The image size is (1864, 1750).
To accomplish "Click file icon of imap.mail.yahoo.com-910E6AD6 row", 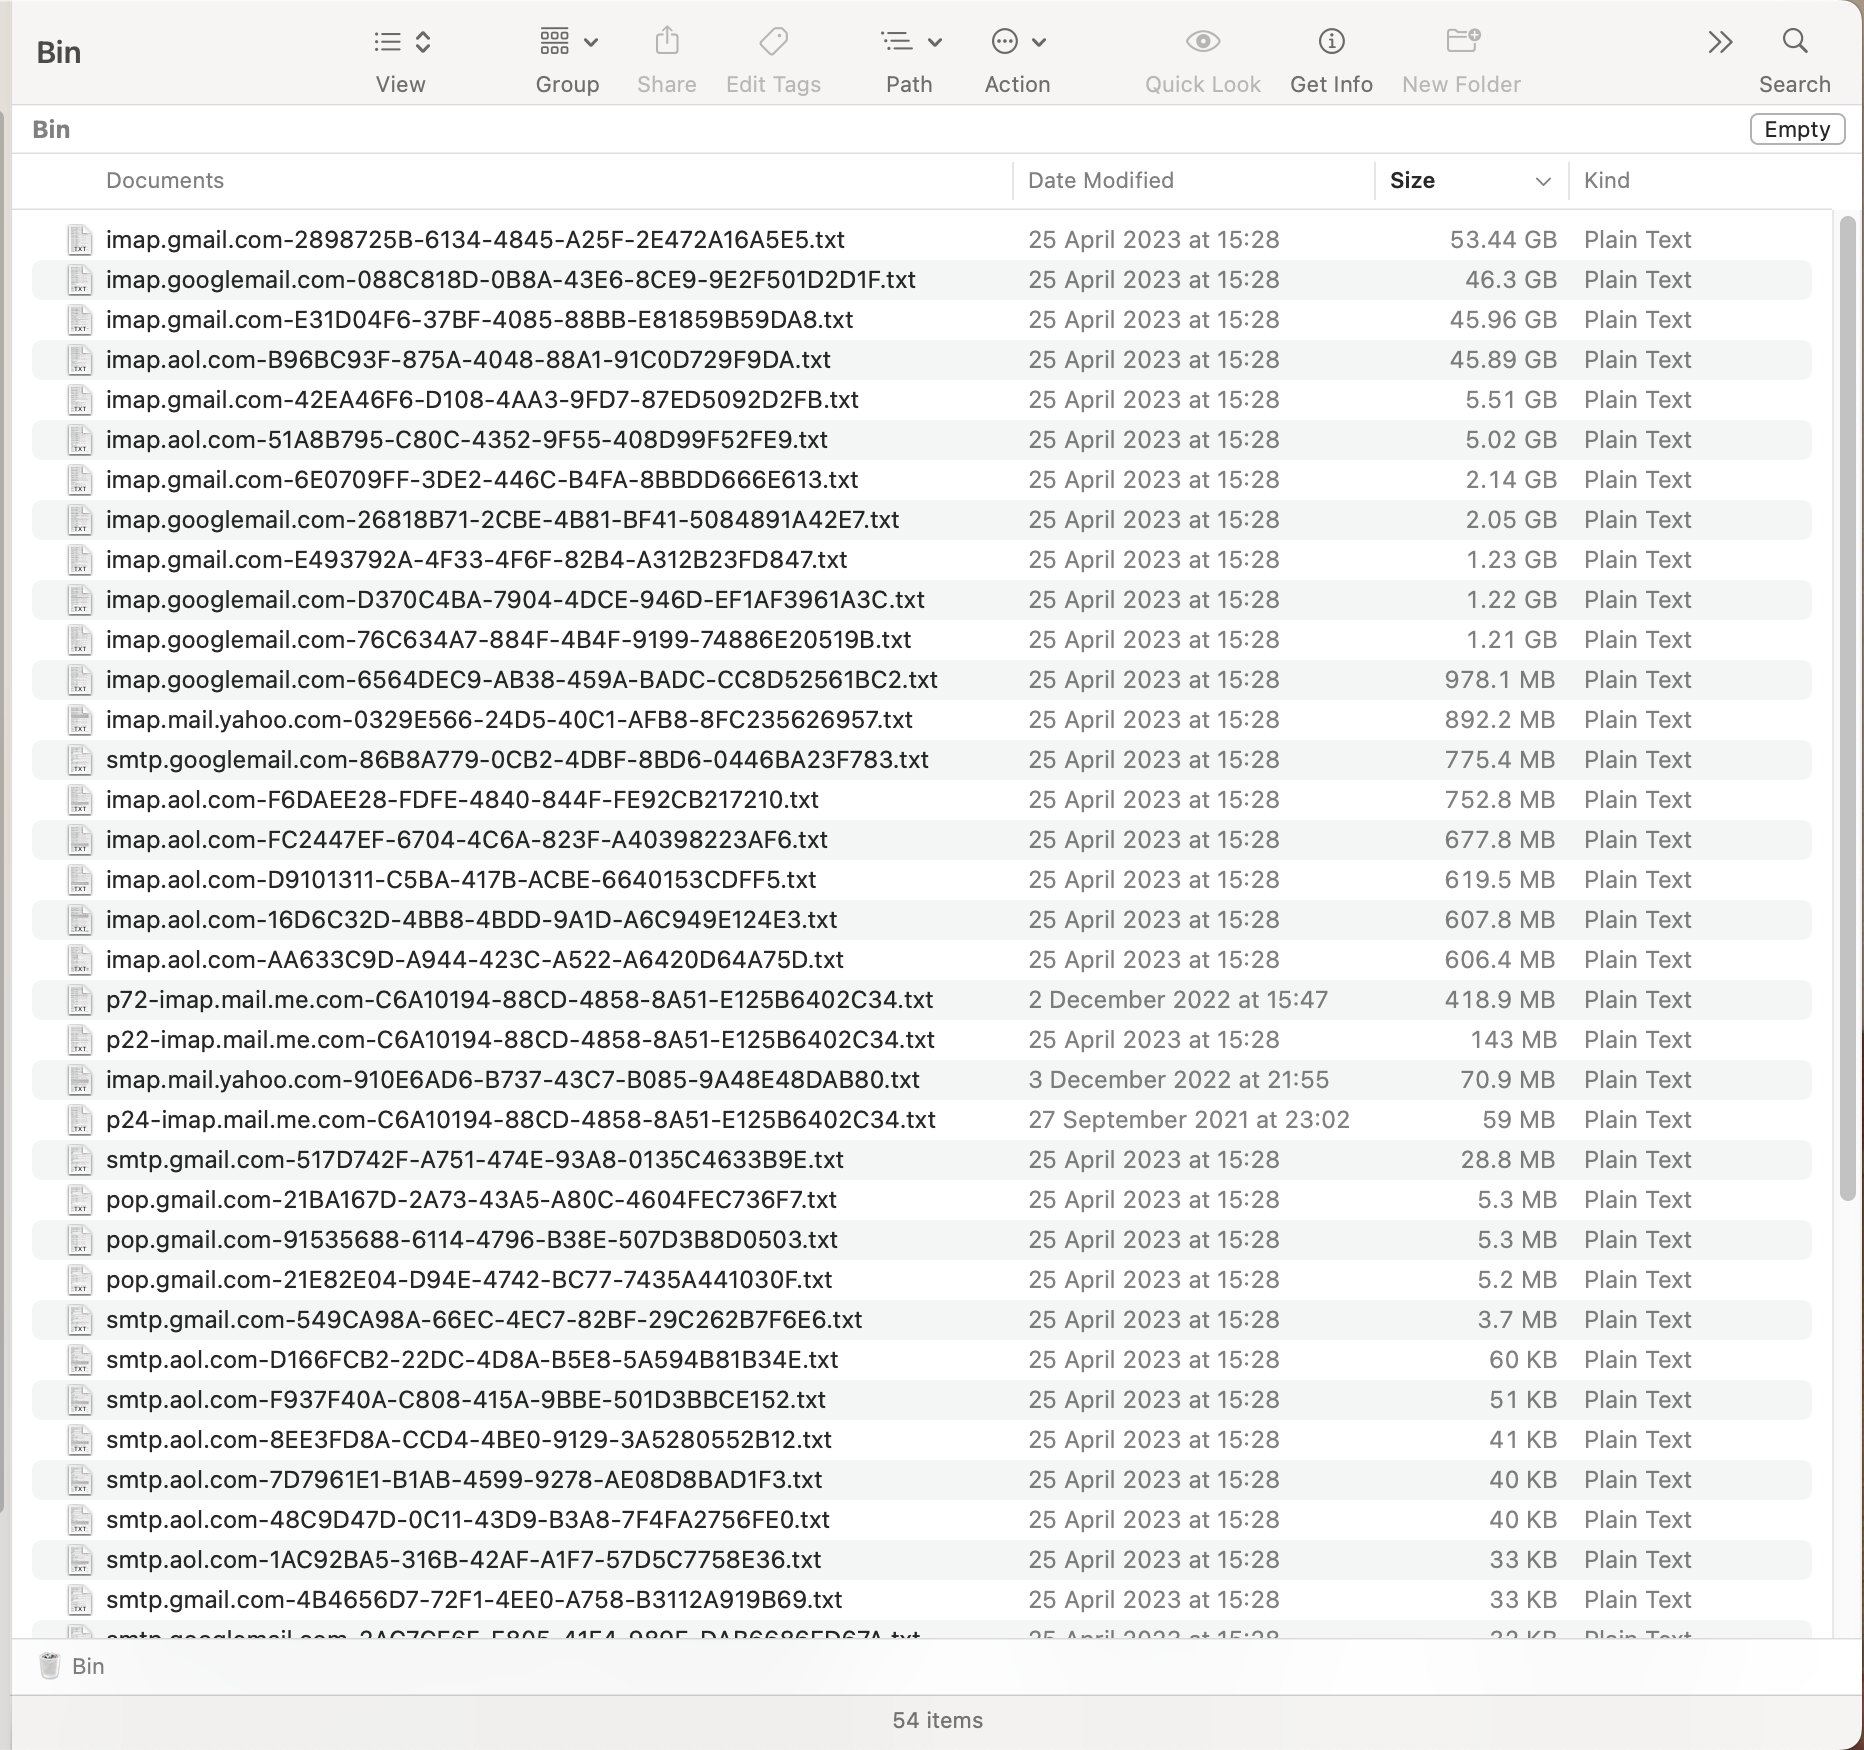I will pos(80,1080).
